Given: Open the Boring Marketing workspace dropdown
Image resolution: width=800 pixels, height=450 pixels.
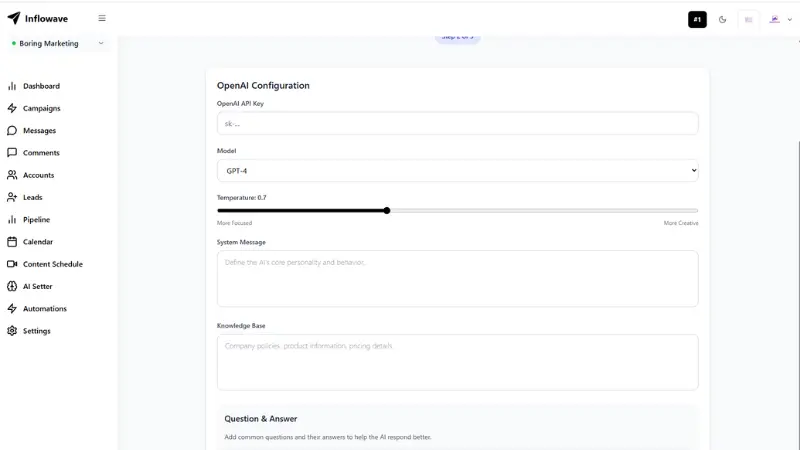Looking at the screenshot, I should [x=58, y=43].
